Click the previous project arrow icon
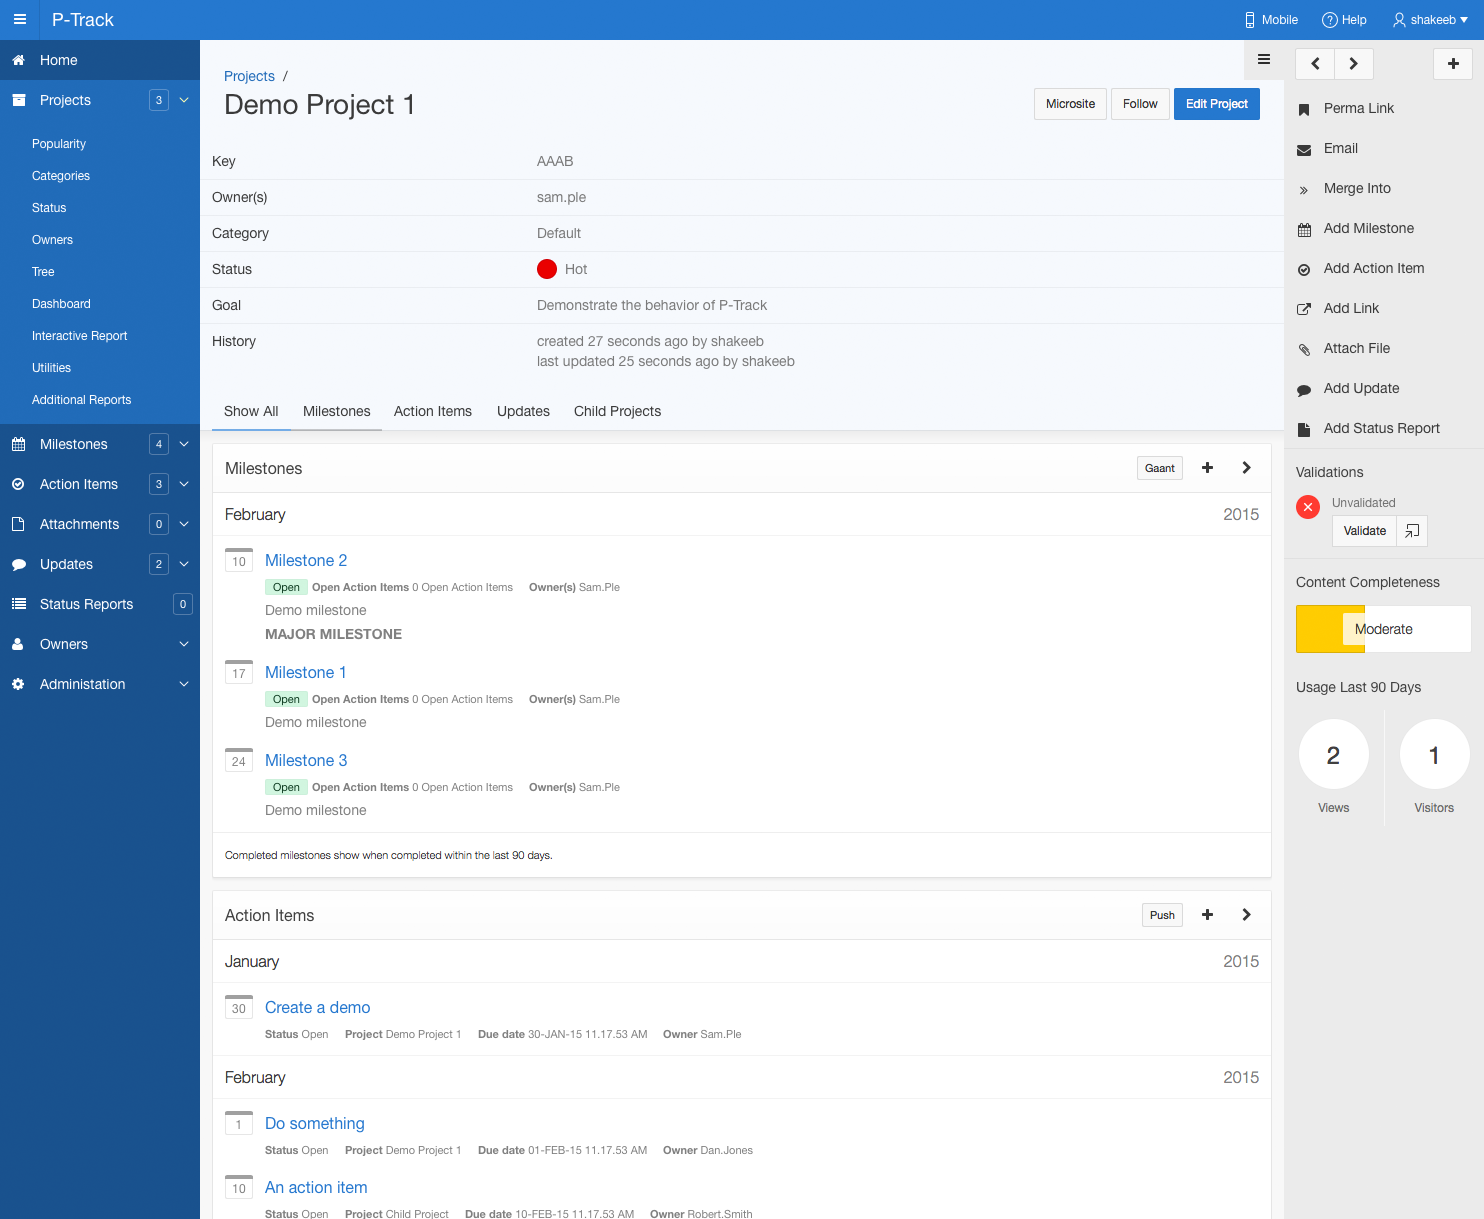The height and width of the screenshot is (1219, 1484). pos(1315,64)
